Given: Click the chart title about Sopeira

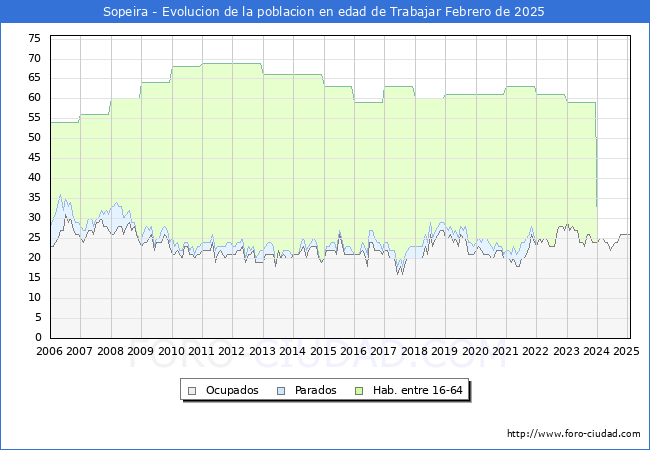Looking at the screenshot, I should (324, 12).
